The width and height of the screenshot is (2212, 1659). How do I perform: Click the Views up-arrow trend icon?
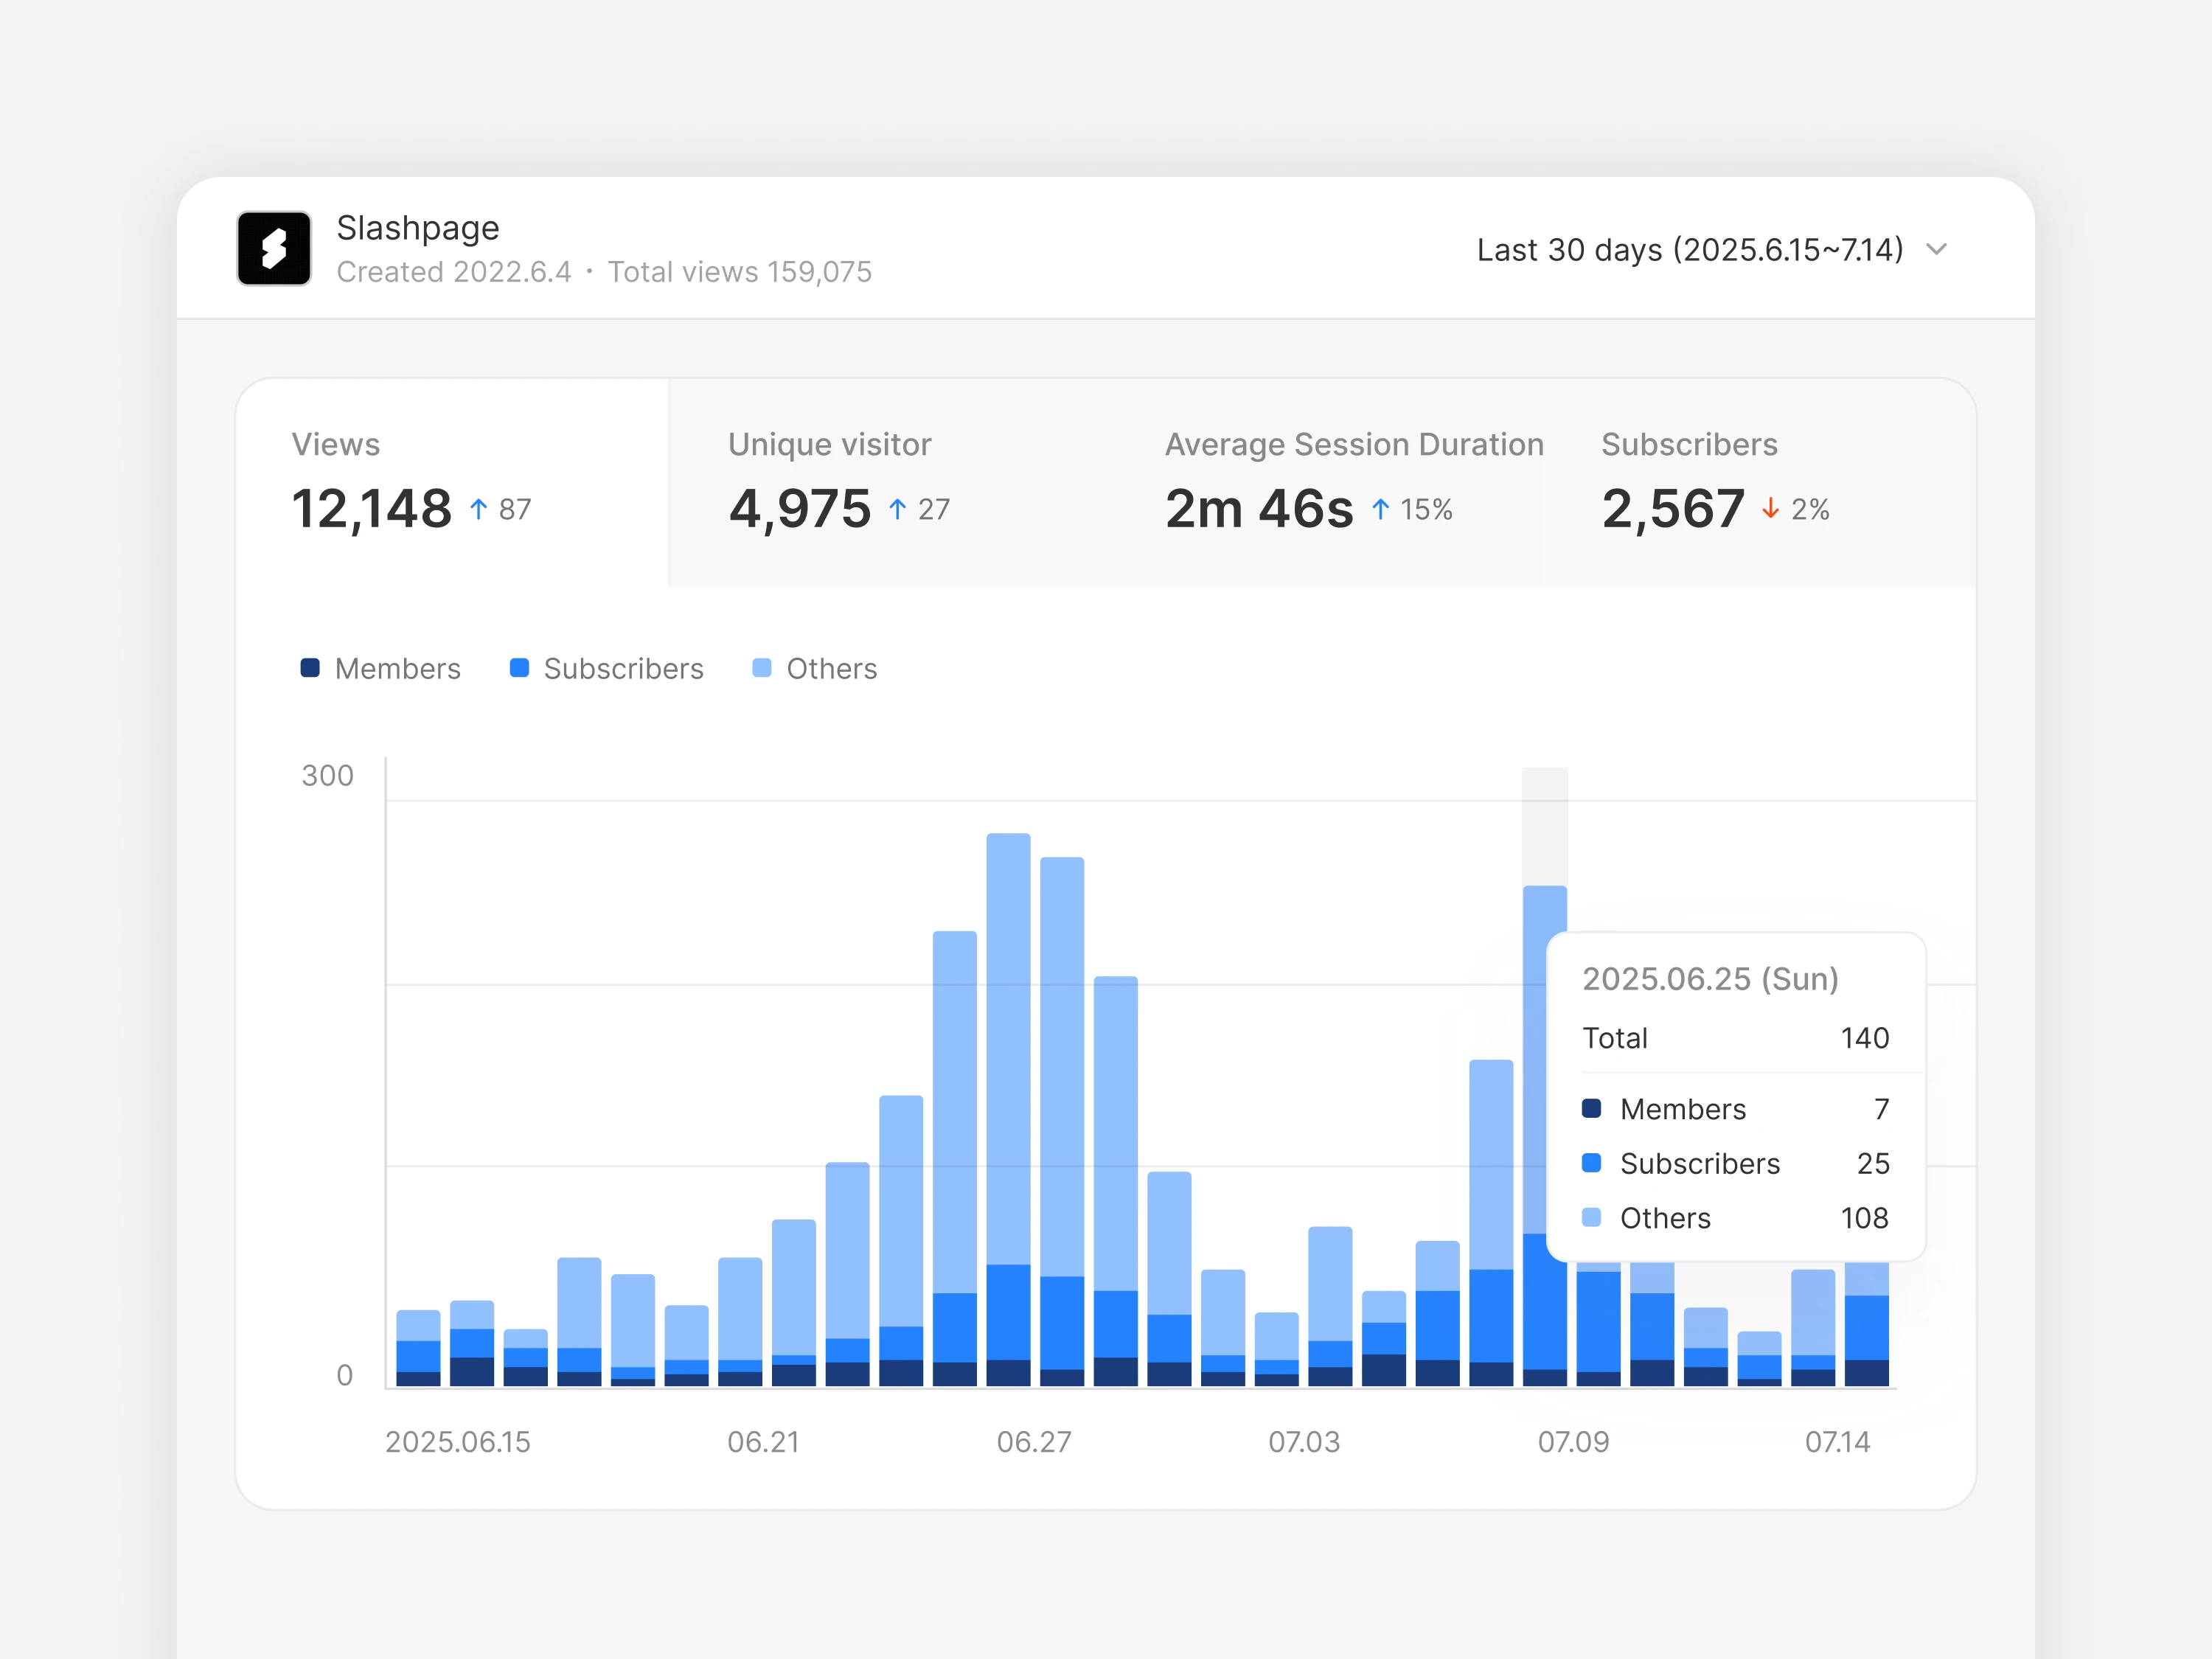pos(479,509)
